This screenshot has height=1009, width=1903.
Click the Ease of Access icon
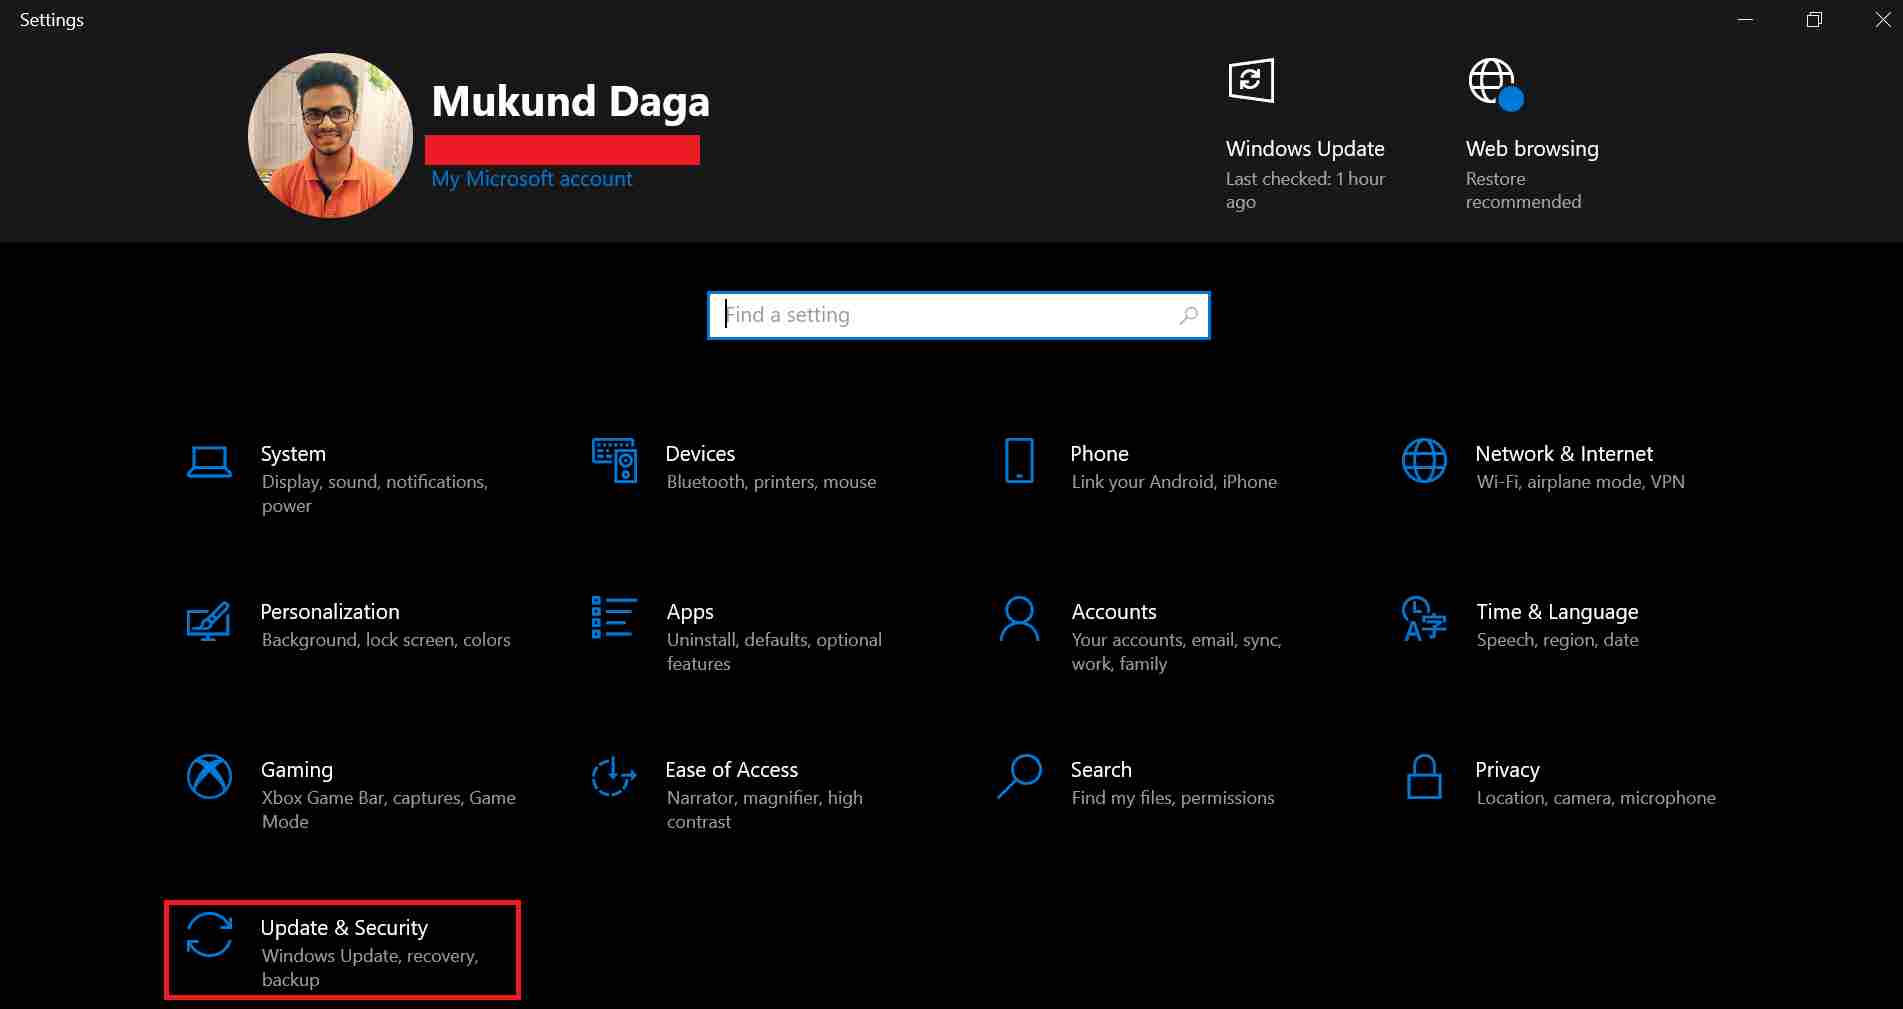(x=614, y=776)
